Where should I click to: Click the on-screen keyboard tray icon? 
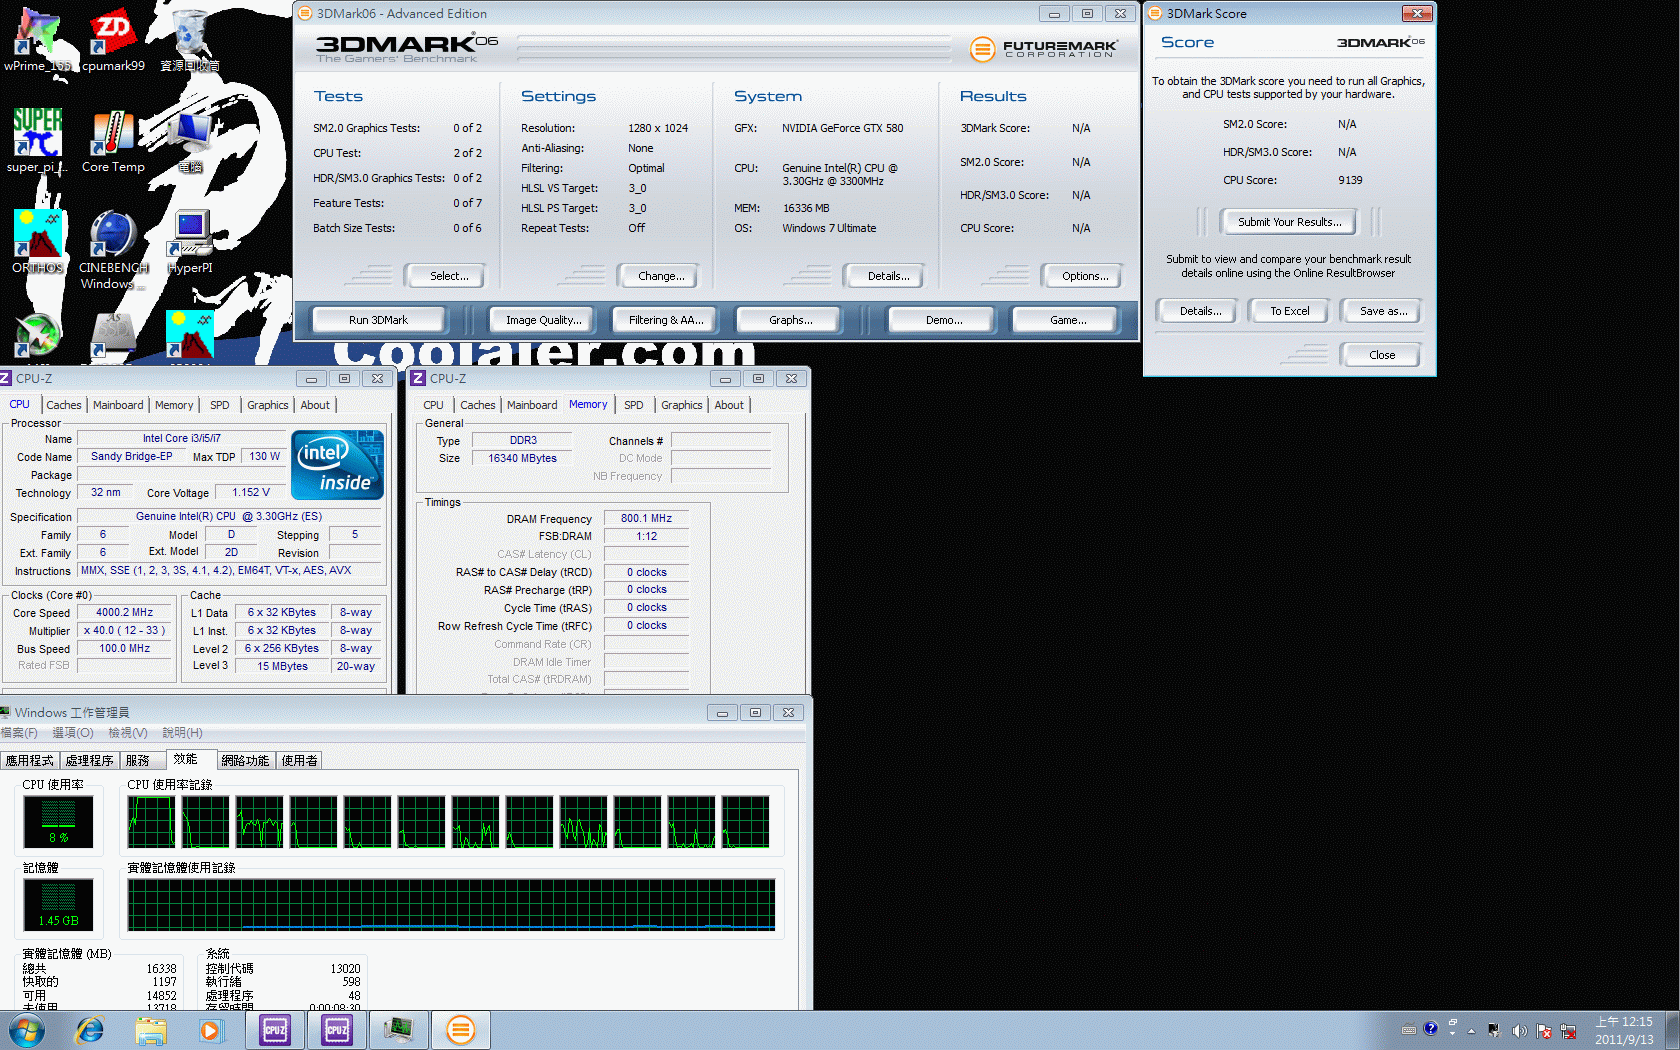(1408, 1030)
